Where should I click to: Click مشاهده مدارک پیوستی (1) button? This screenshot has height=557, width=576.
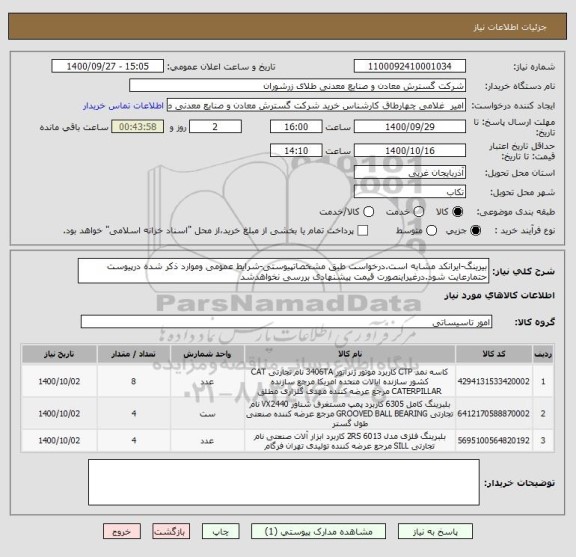point(318,532)
